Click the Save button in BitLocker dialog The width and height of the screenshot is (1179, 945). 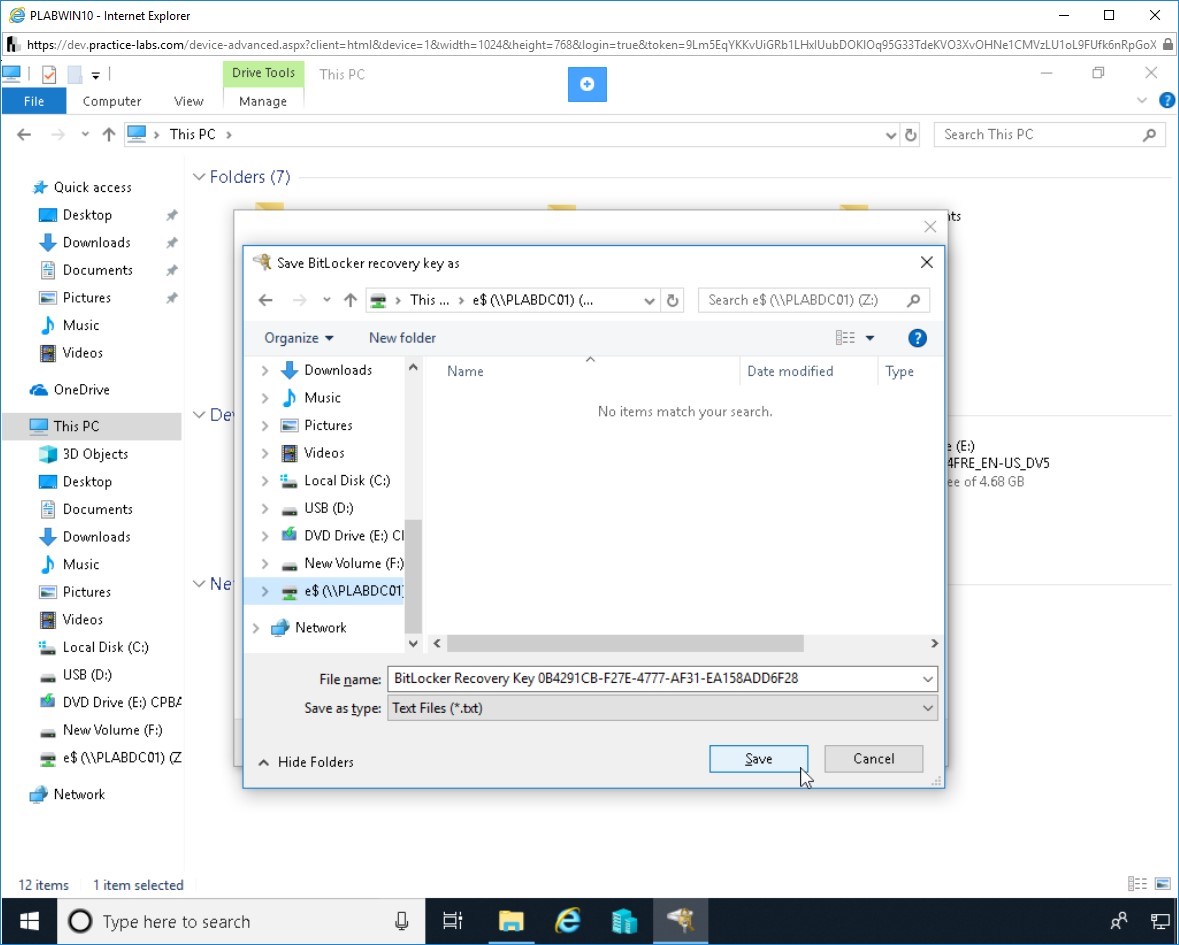pos(758,759)
